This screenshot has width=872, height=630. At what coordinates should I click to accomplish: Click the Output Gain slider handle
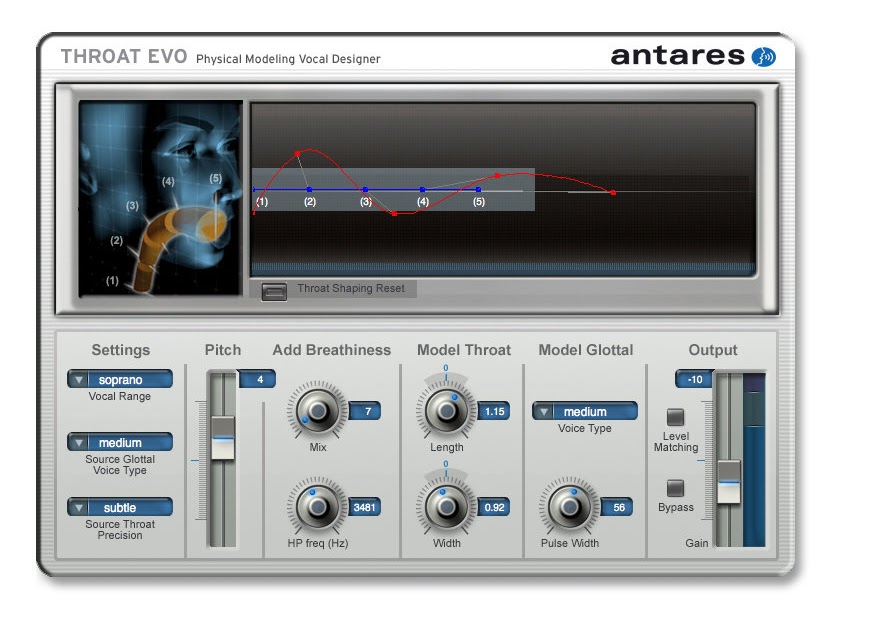[x=729, y=482]
